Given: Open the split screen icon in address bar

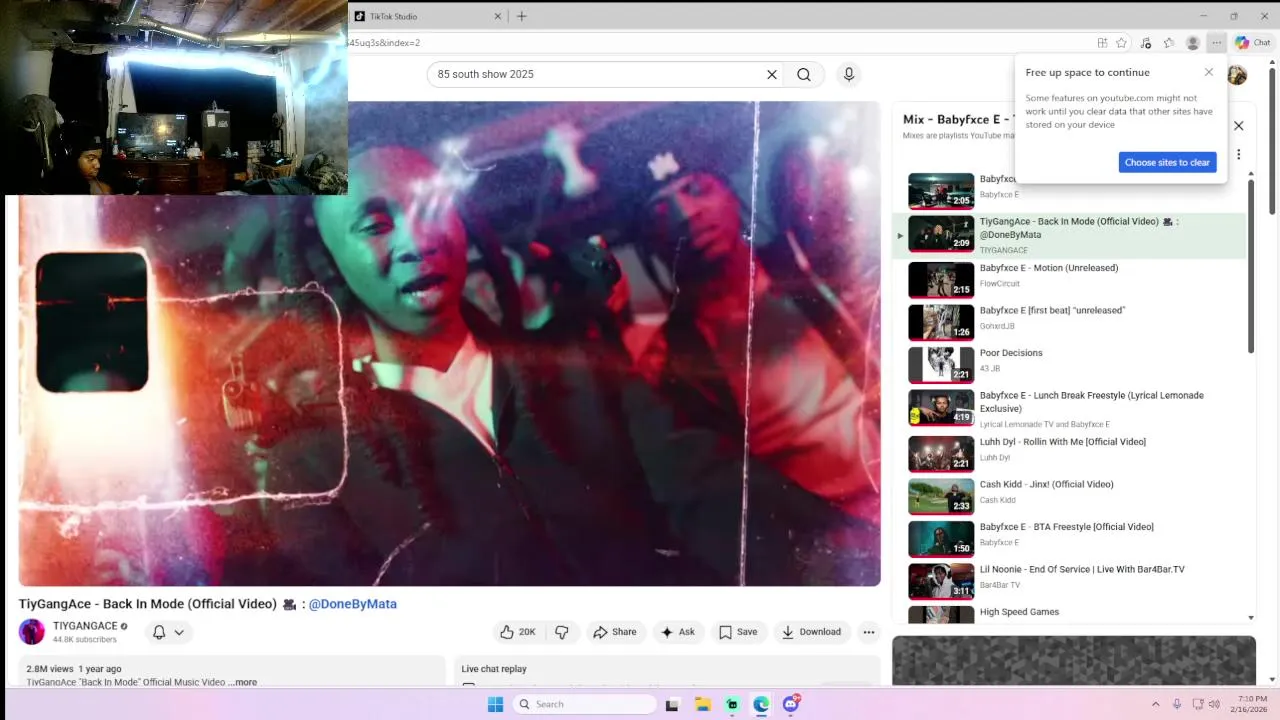Looking at the screenshot, I should pyautogui.click(x=1102, y=43).
